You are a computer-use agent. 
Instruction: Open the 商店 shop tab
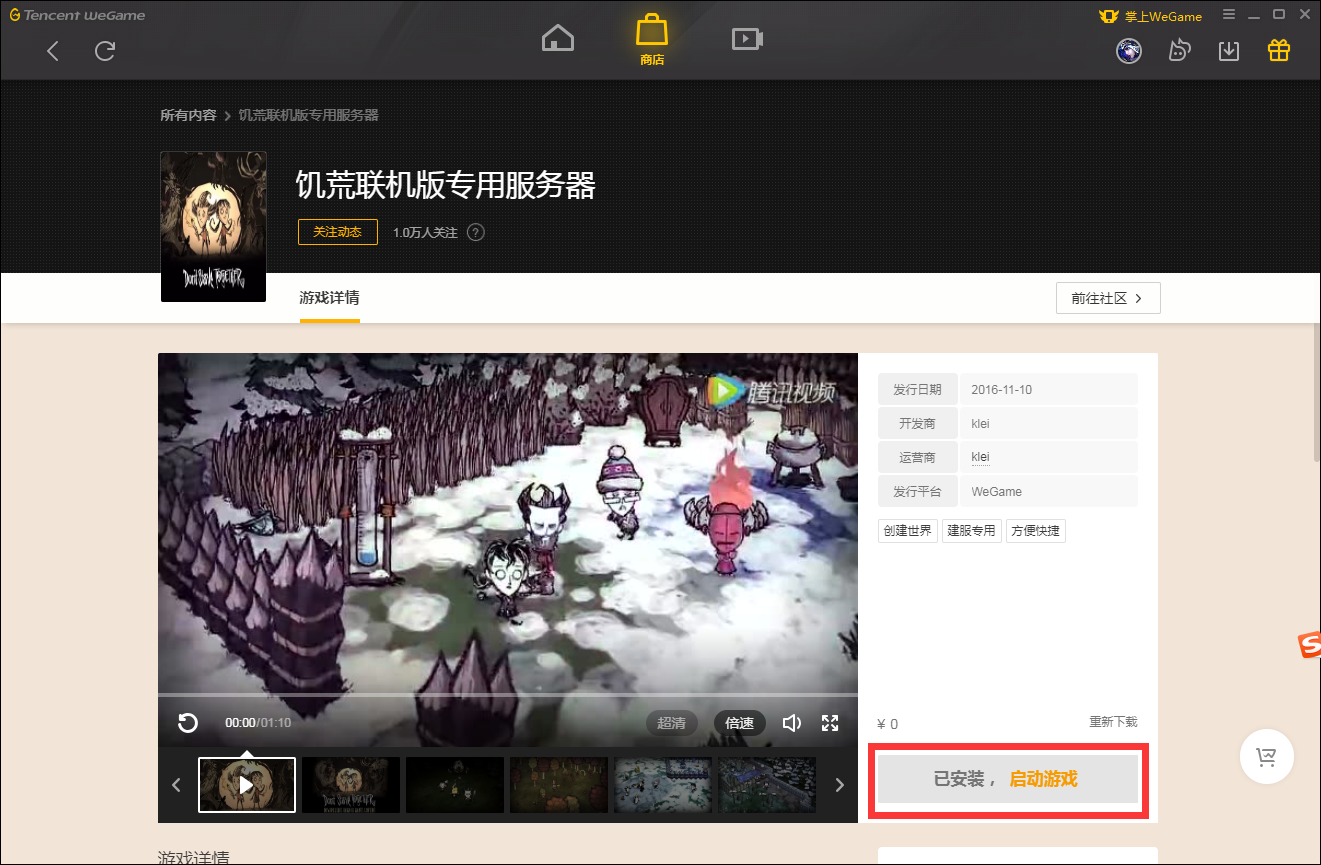[x=652, y=40]
